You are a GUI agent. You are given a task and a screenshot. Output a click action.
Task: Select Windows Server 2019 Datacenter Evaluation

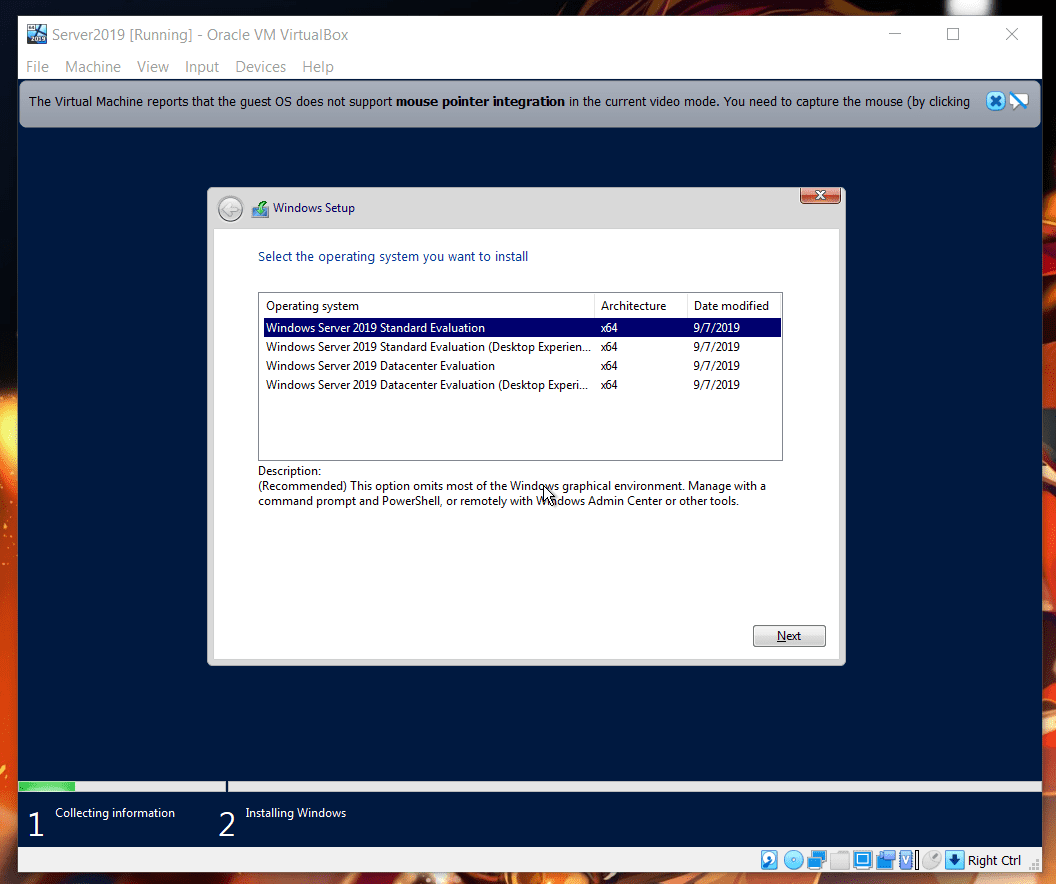coord(380,366)
